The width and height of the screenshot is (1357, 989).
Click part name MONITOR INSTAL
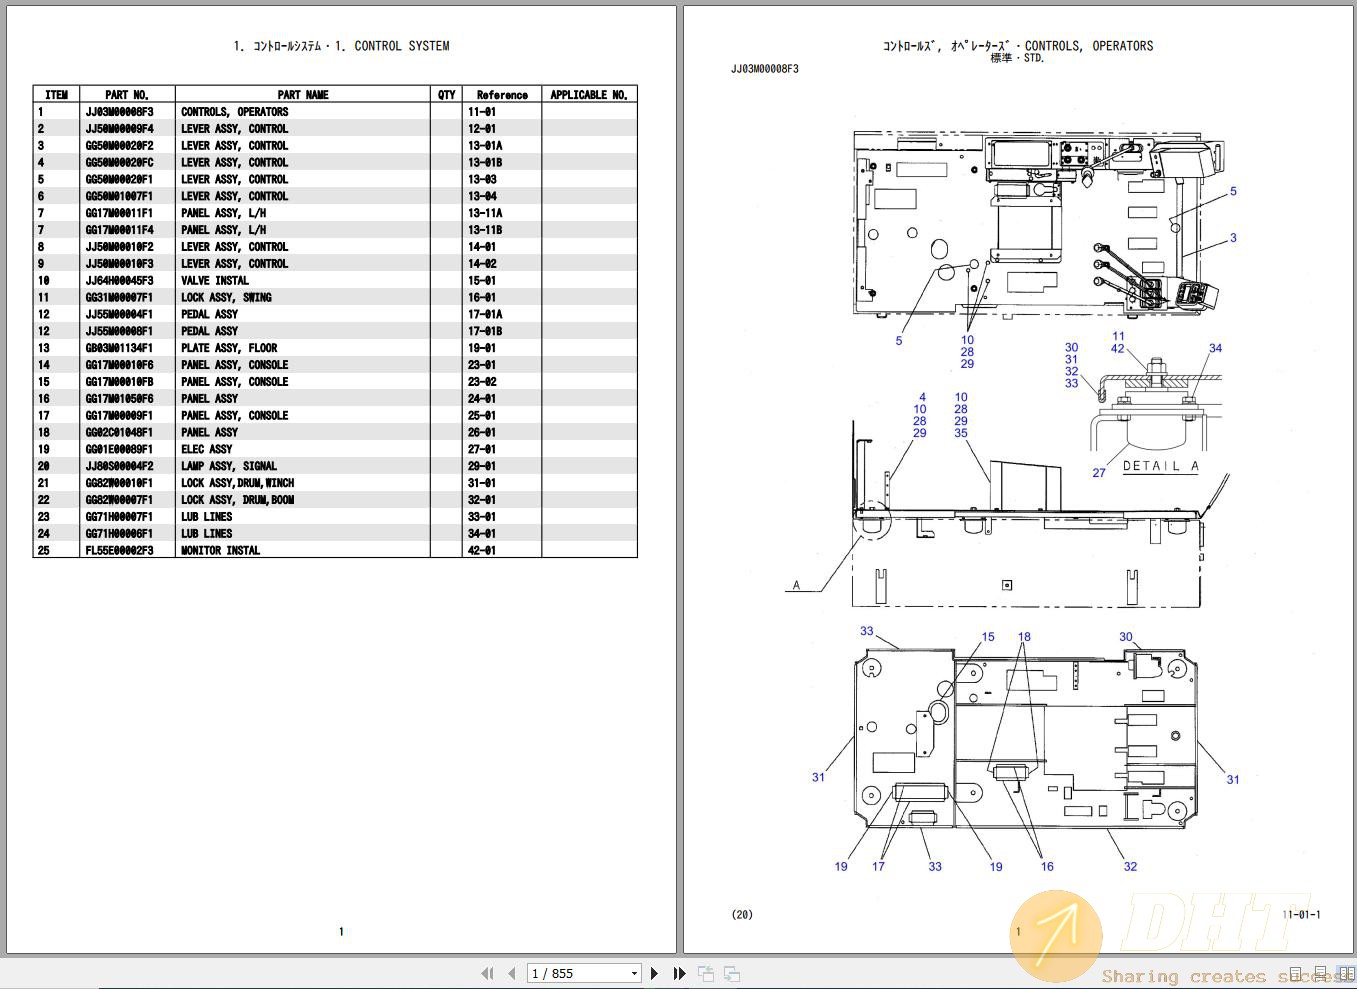[x=220, y=551]
